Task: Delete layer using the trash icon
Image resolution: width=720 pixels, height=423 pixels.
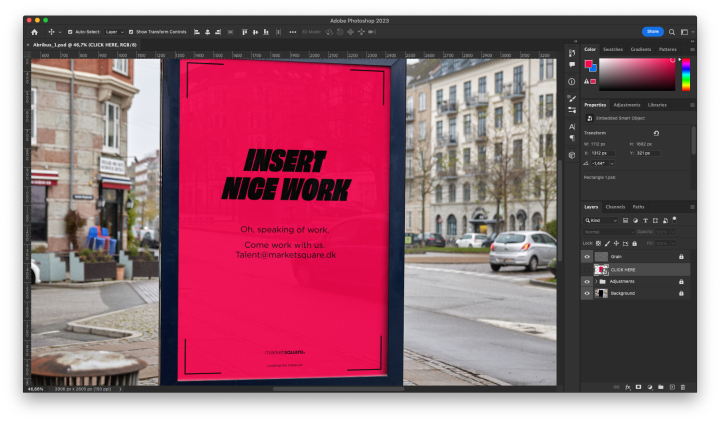Action: coord(683,387)
